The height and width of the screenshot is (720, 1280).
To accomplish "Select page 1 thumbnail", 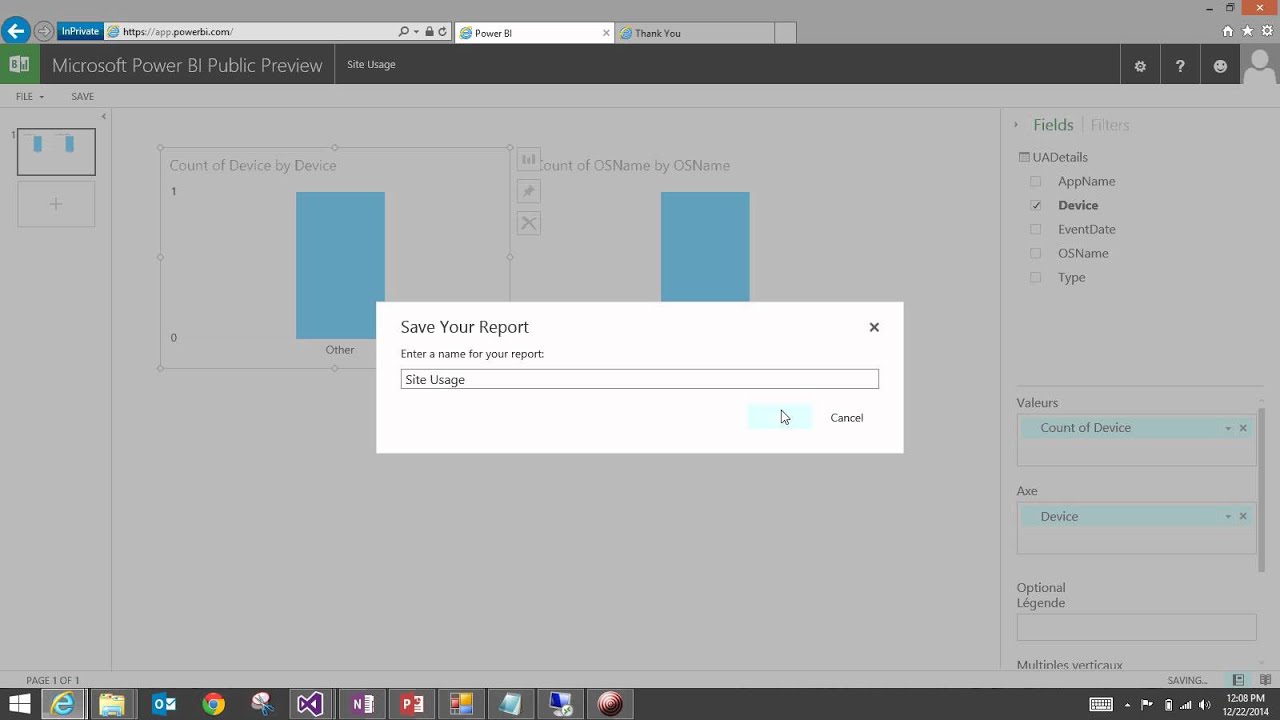I will tap(56, 152).
